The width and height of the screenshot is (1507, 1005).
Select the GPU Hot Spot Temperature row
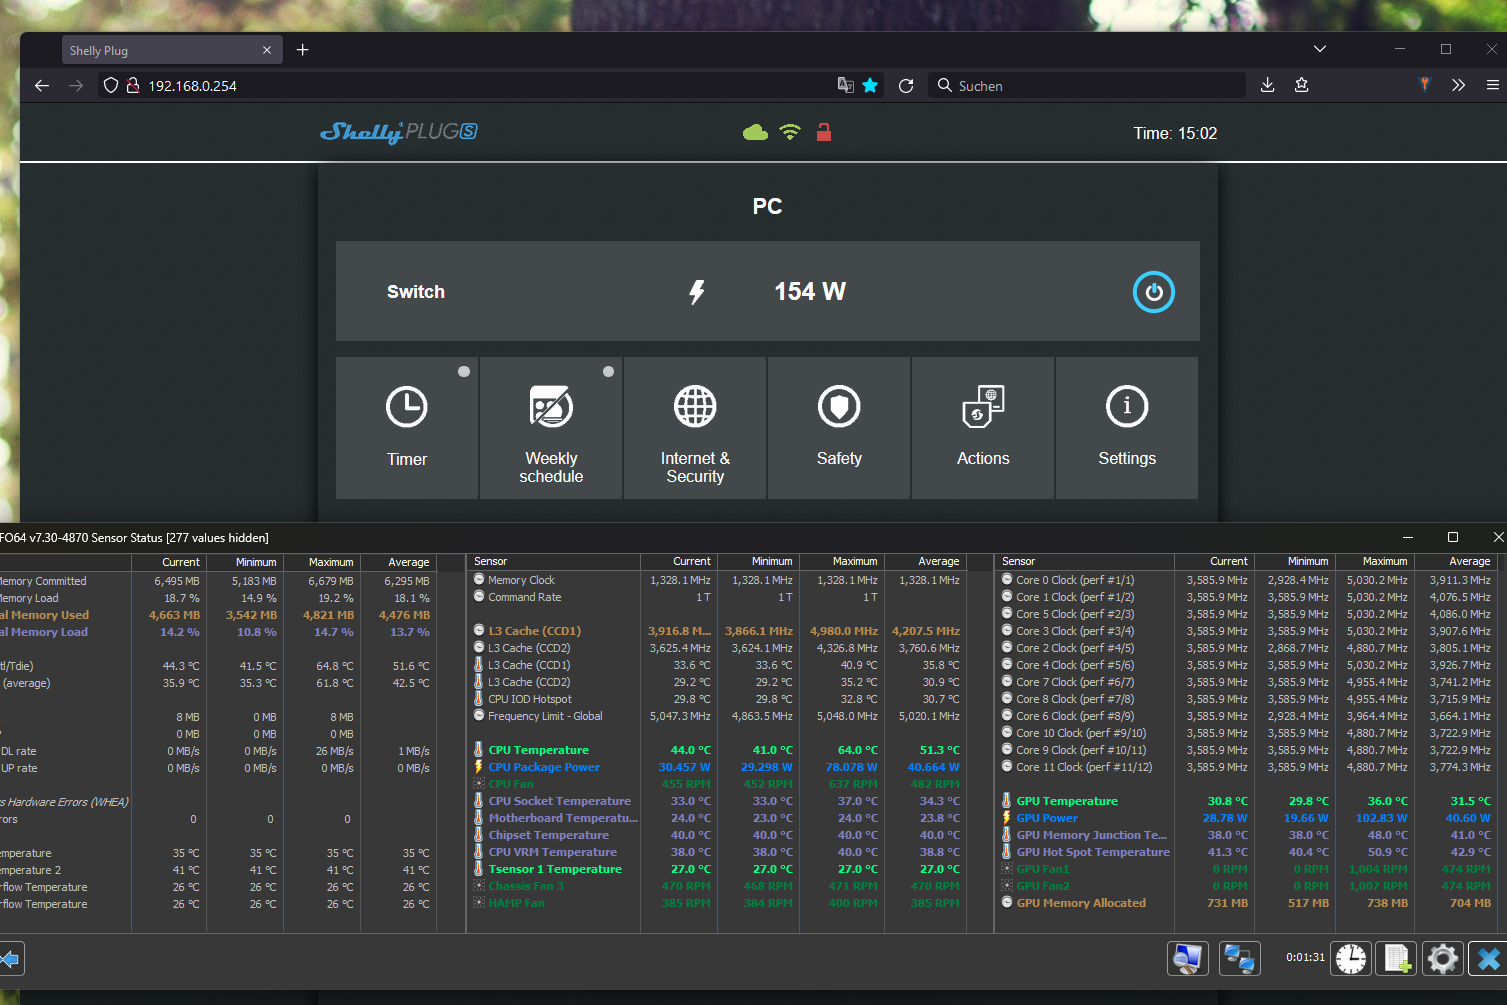(x=1246, y=852)
